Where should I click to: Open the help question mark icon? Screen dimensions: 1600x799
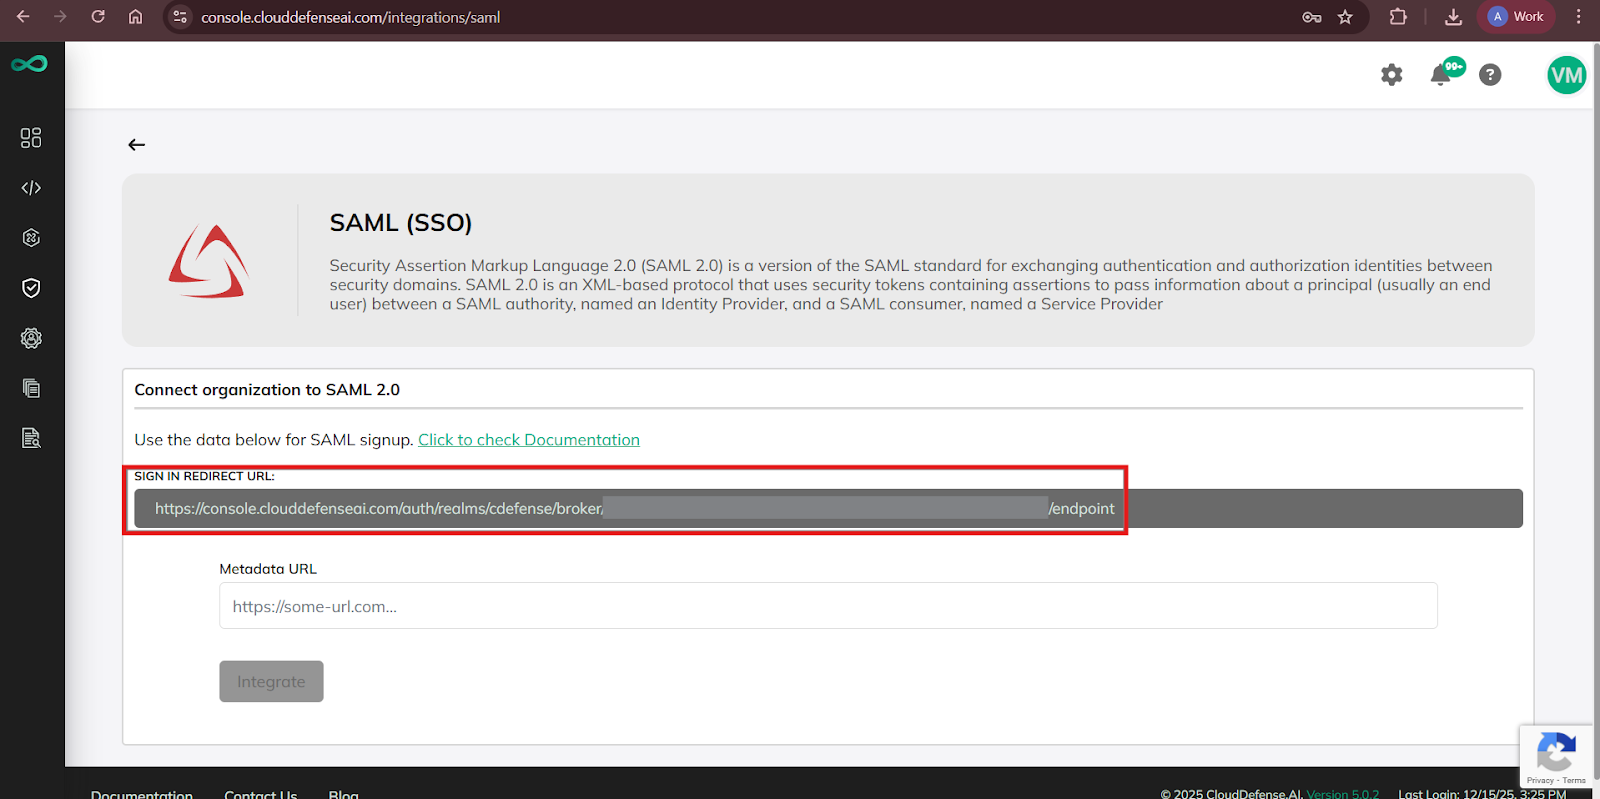[1490, 75]
